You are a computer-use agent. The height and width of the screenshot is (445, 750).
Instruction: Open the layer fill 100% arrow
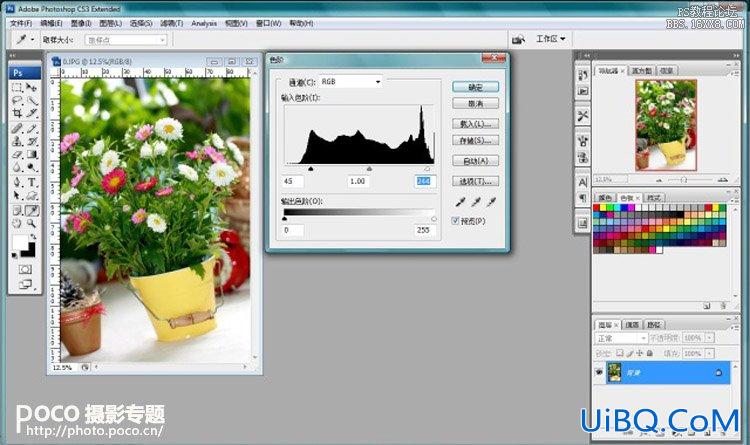click(x=710, y=353)
